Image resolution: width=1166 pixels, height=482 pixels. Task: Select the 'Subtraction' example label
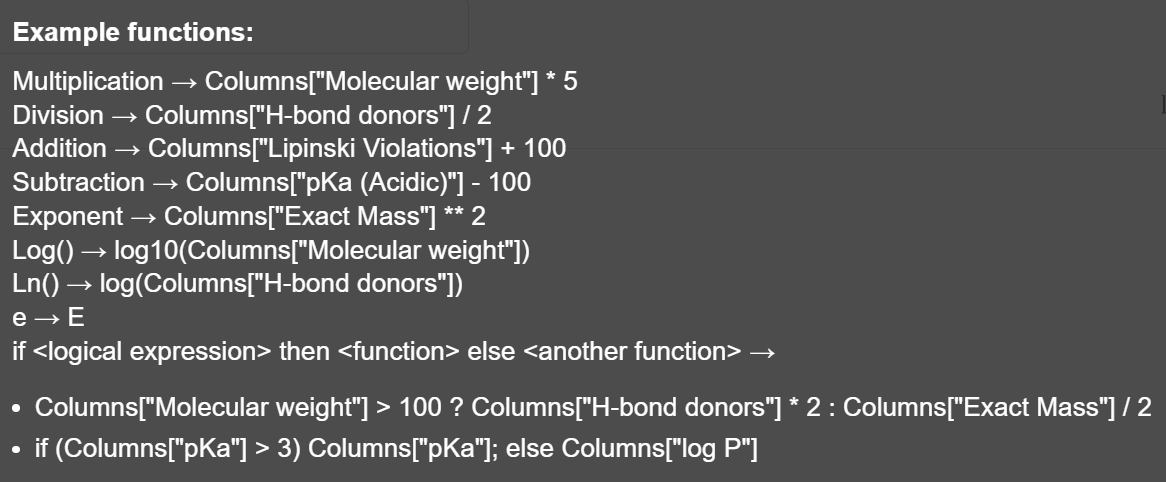[x=79, y=182]
